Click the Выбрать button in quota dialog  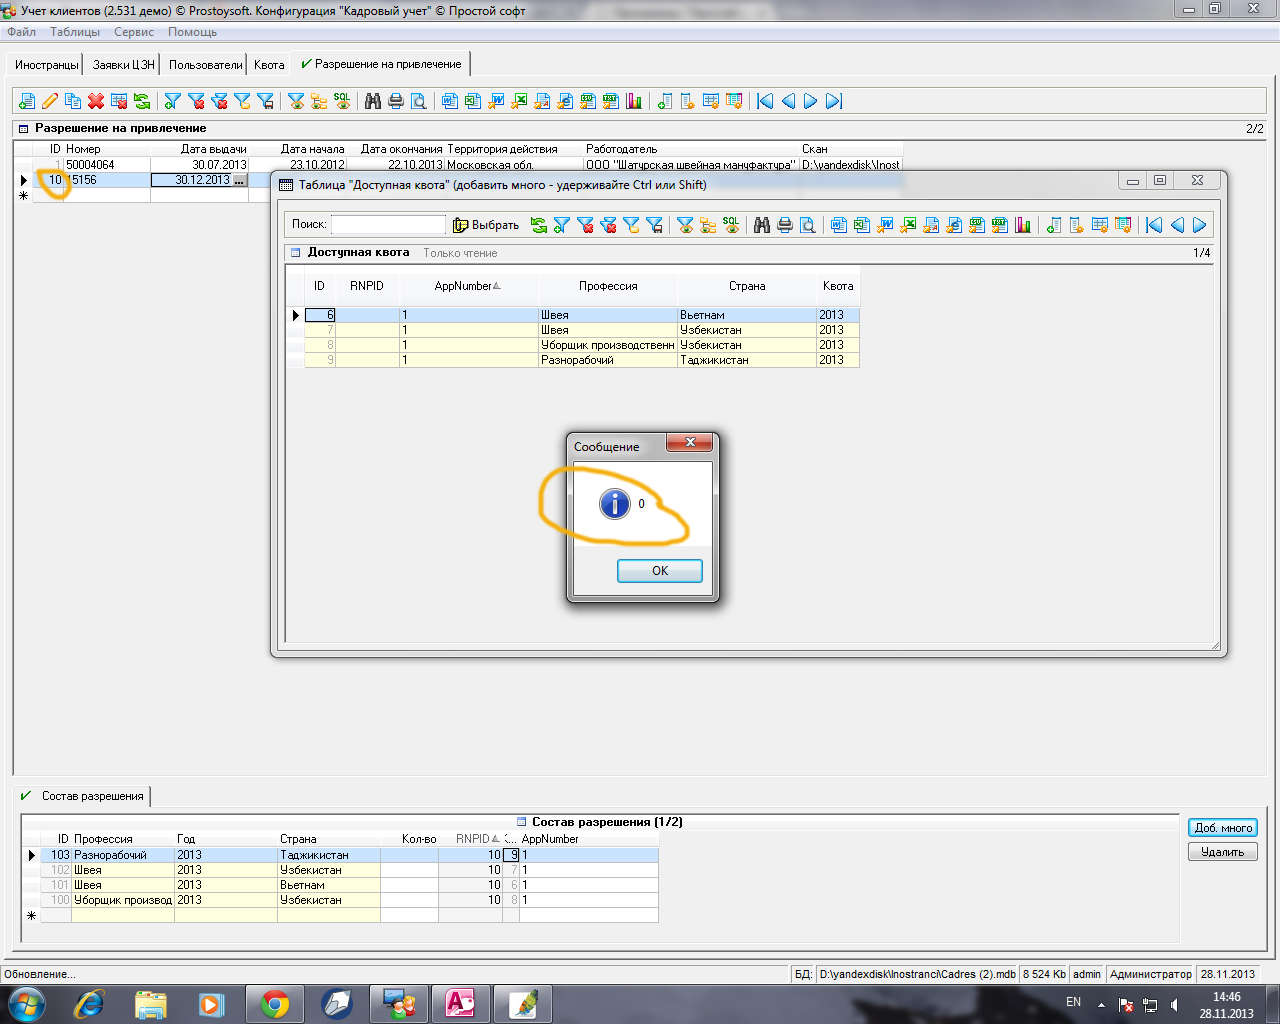[486, 225]
